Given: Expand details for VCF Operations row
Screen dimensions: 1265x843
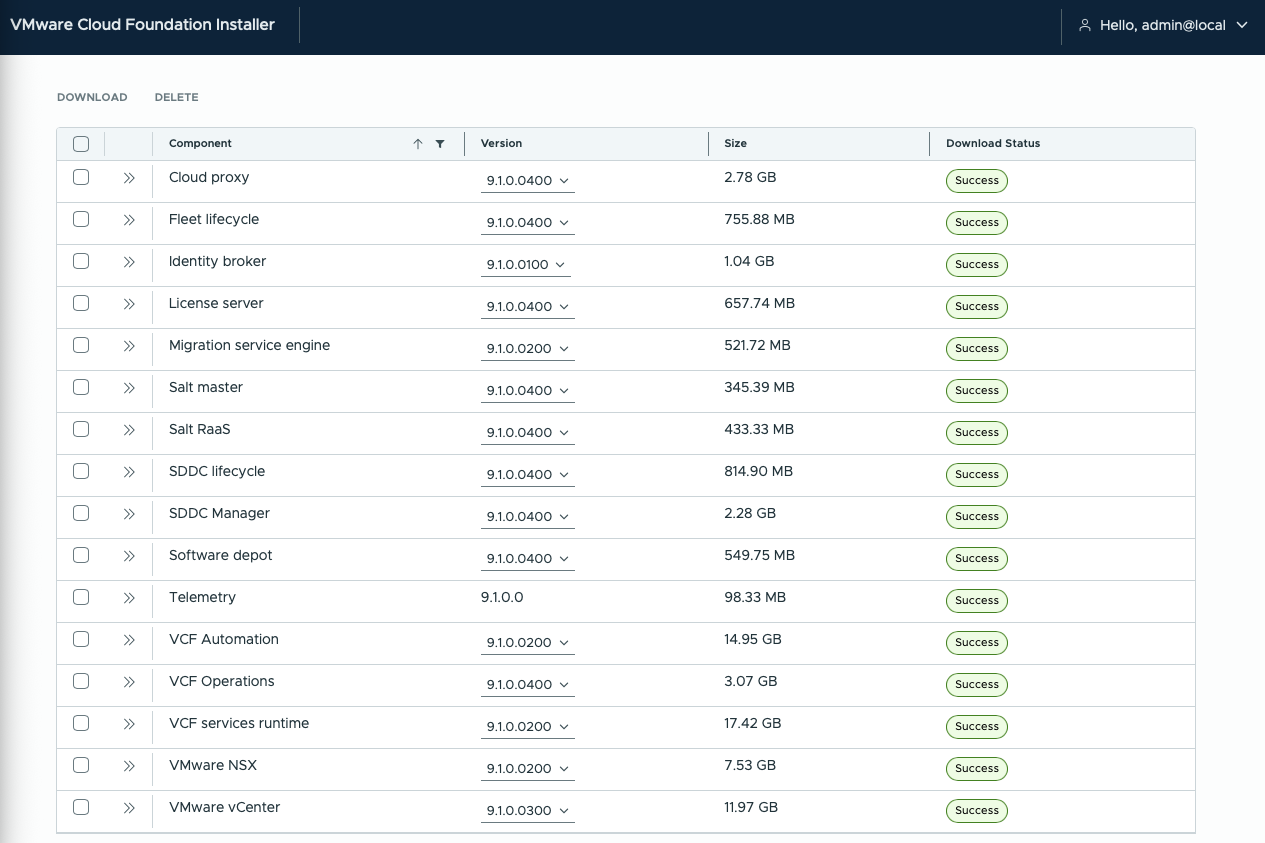Looking at the screenshot, I should [129, 682].
